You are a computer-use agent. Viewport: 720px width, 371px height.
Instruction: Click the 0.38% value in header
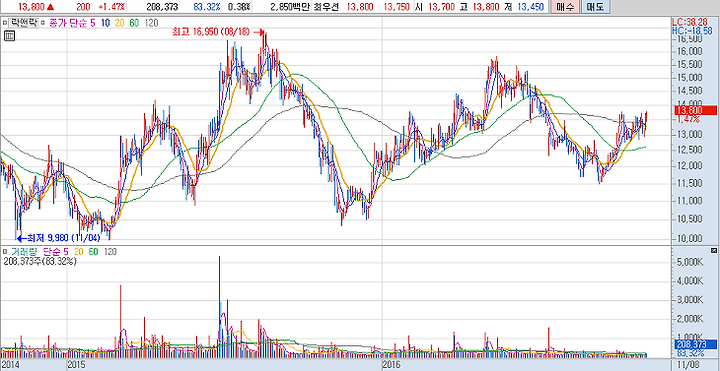click(239, 7)
